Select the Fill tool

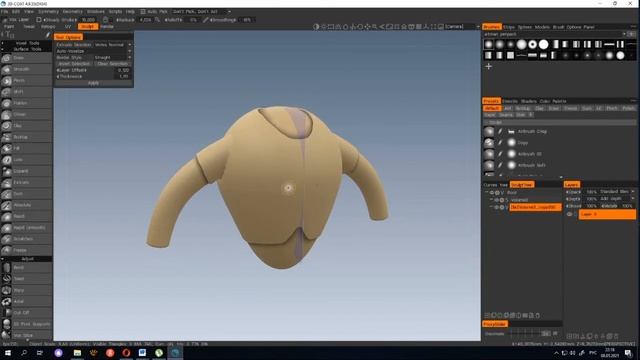point(27,148)
